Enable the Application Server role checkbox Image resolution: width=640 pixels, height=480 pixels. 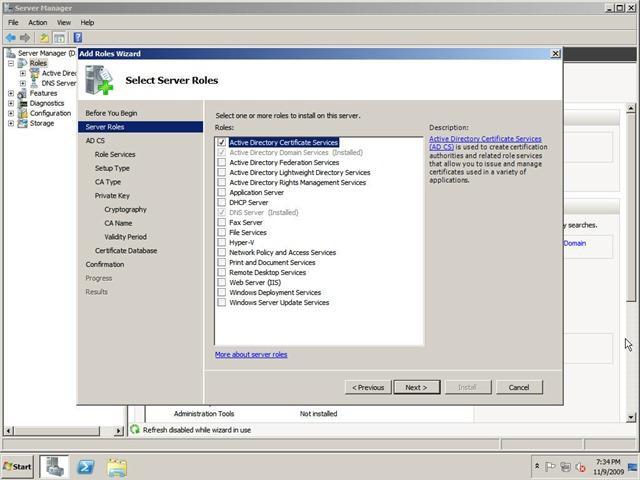(222, 192)
